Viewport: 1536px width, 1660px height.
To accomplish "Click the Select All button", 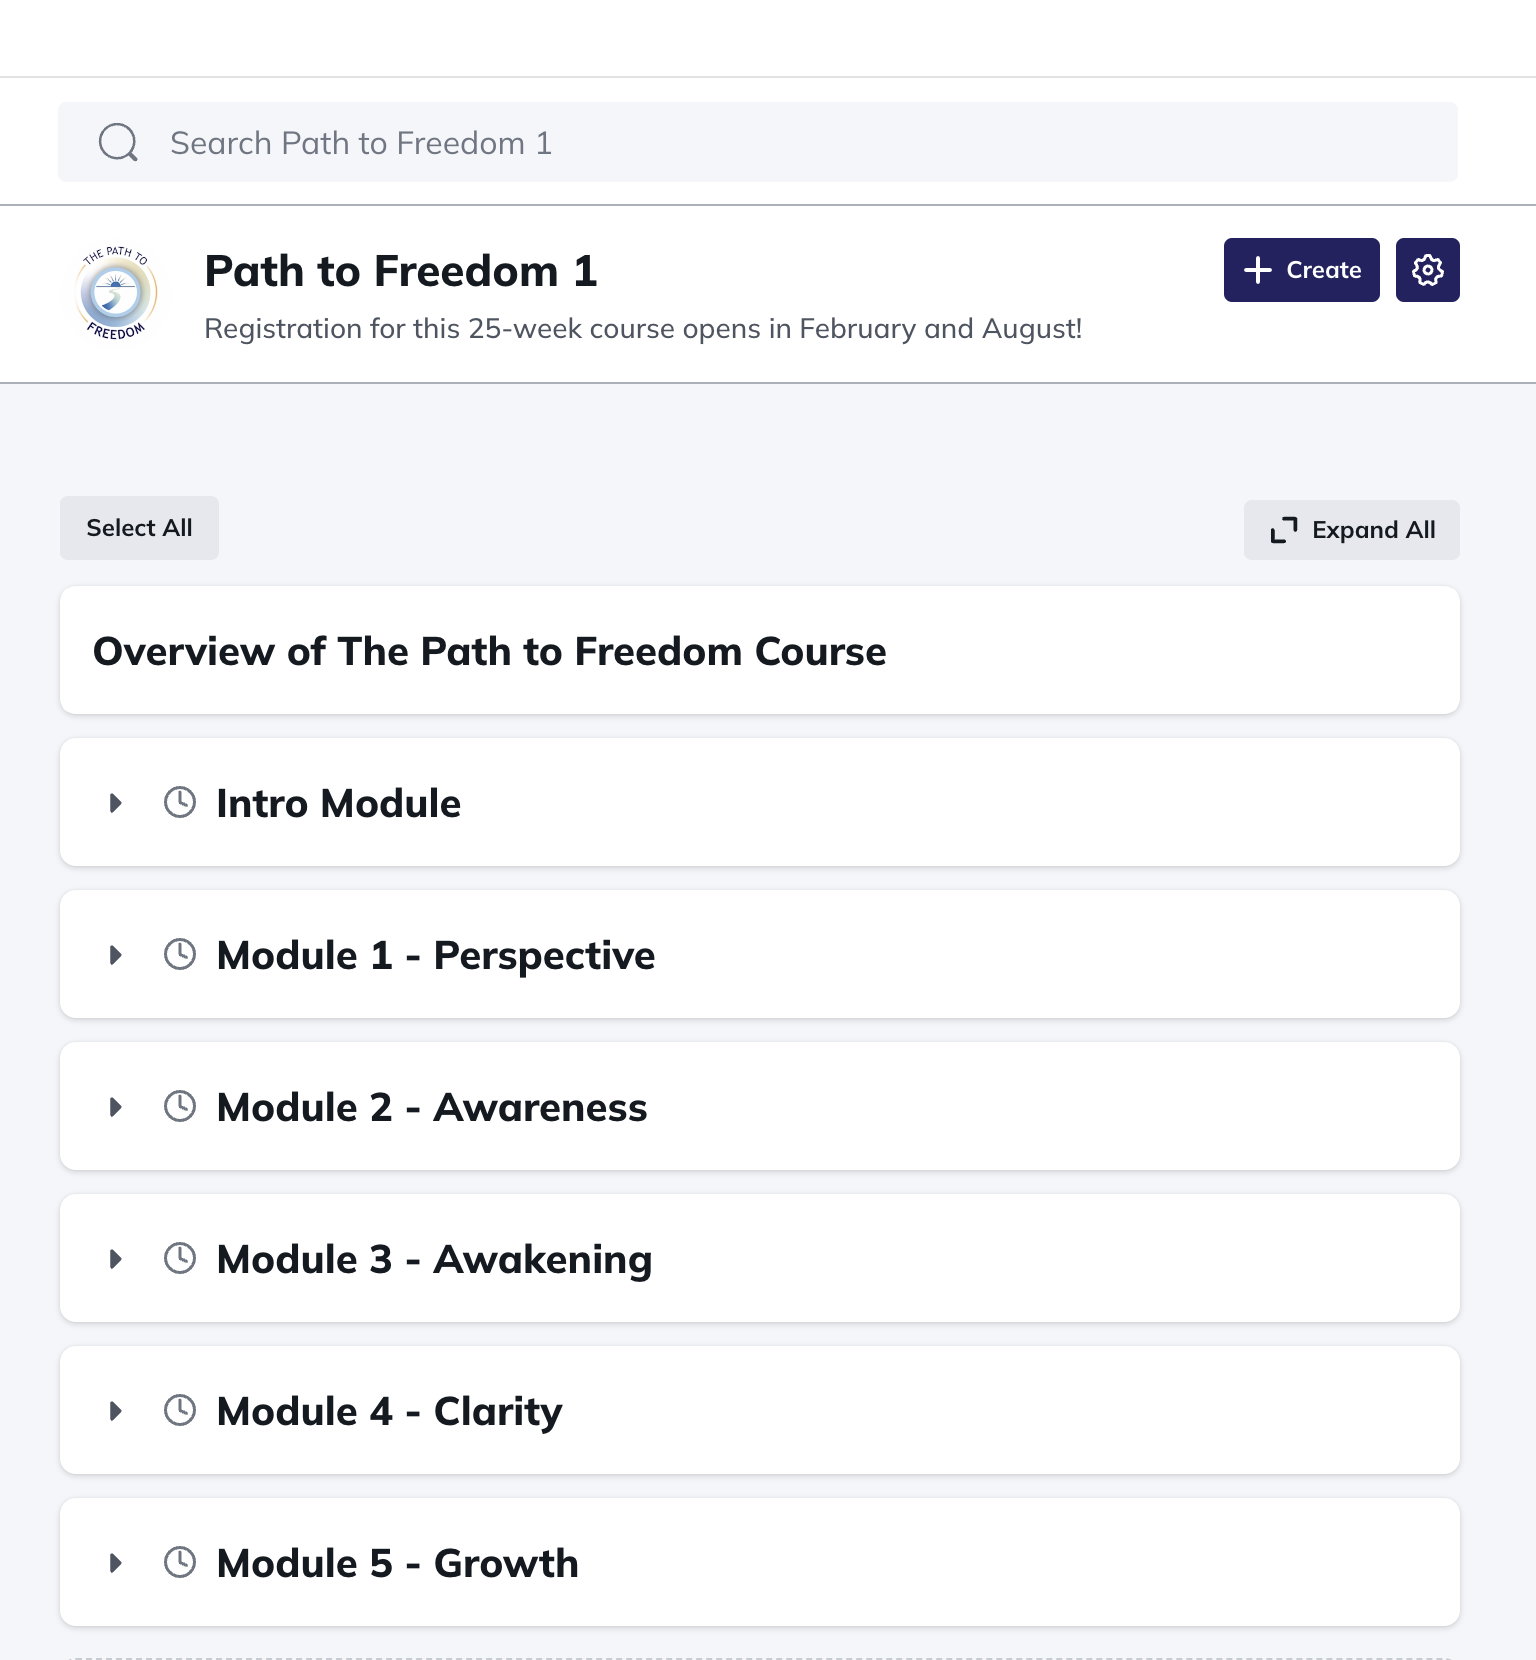I will [x=139, y=528].
